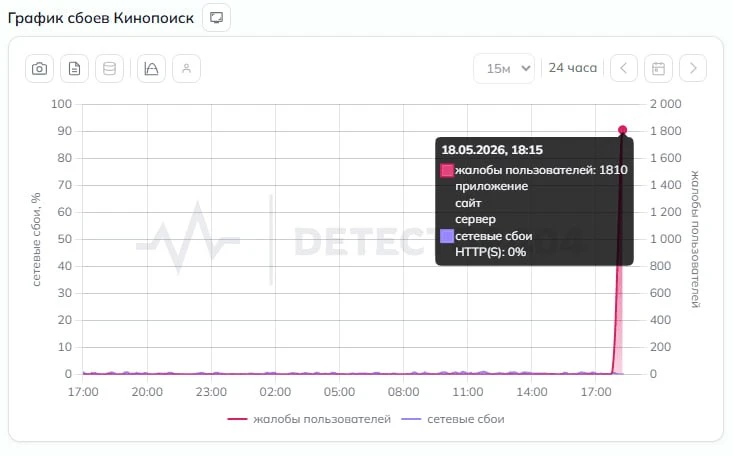
Task: Click the user person icon
Action: click(186, 69)
